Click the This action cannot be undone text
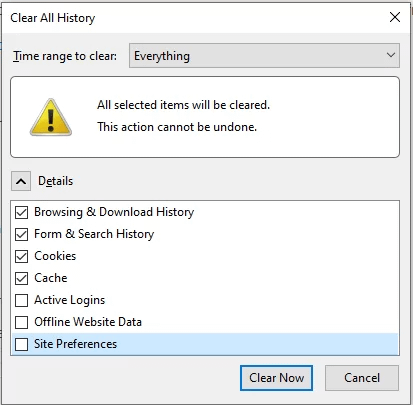The image size is (413, 405). pos(177,127)
